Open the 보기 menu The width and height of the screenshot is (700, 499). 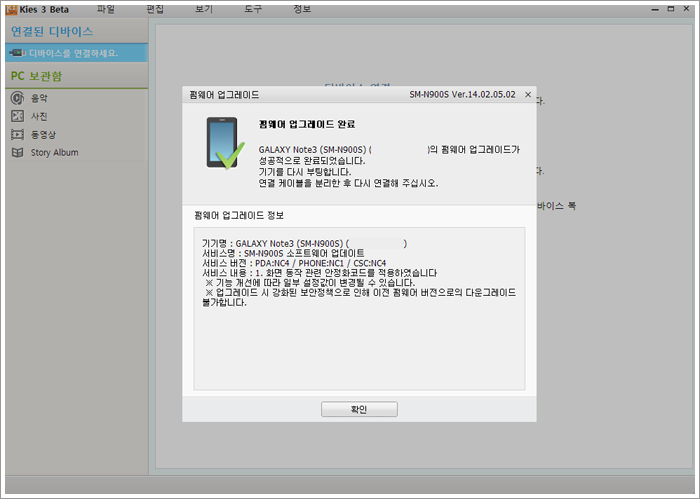pyautogui.click(x=204, y=9)
